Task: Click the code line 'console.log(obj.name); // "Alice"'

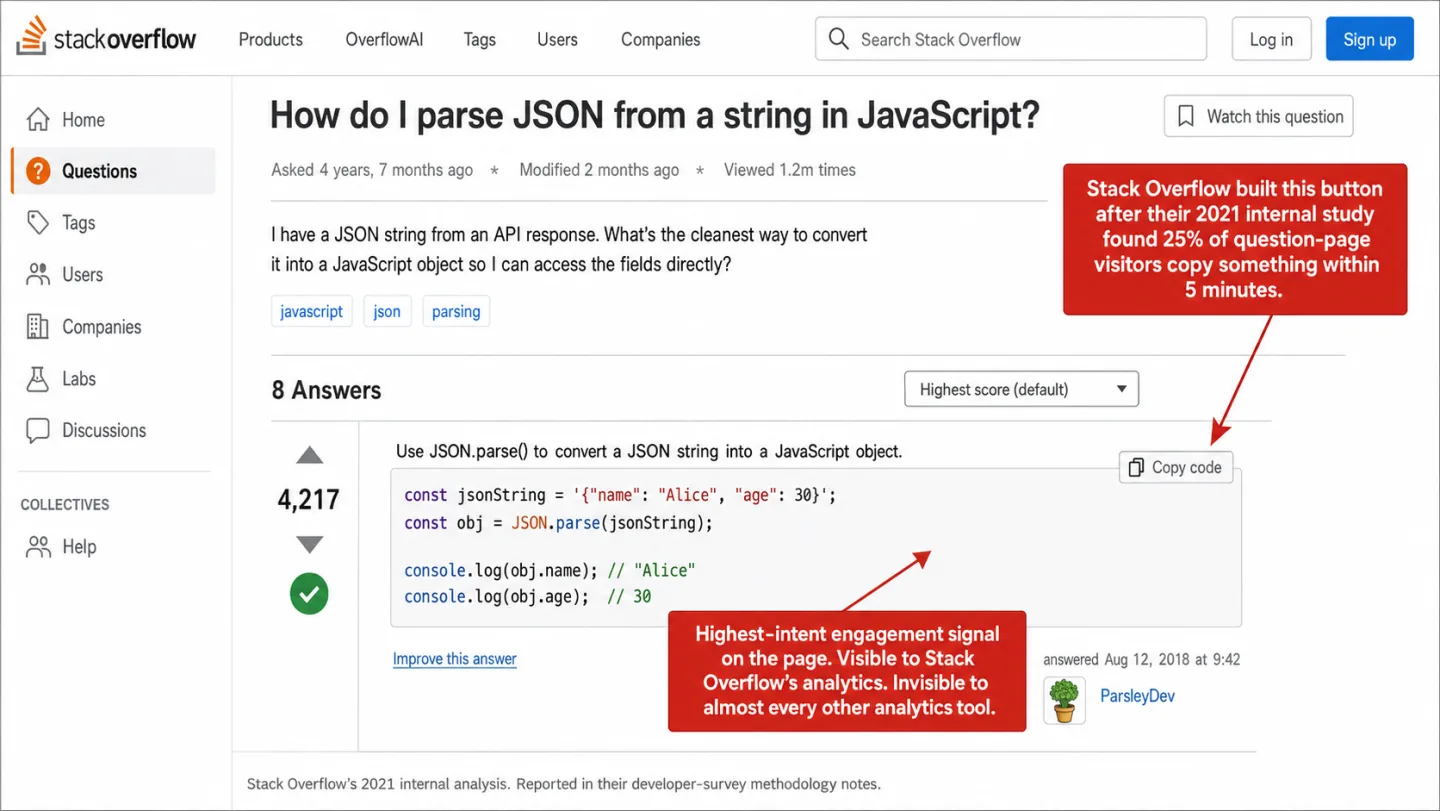Action: 550,571
